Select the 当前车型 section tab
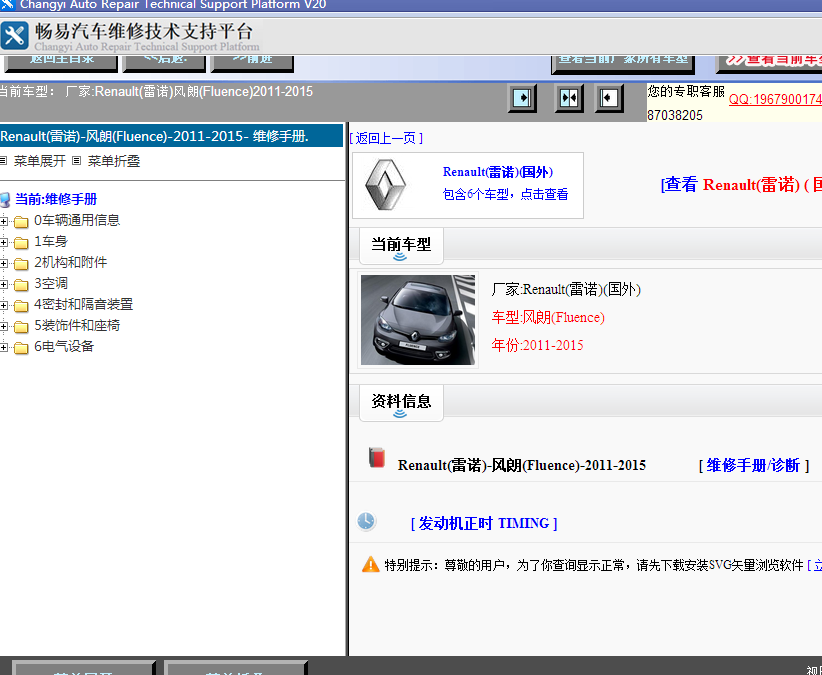The image size is (822, 675). coord(401,246)
